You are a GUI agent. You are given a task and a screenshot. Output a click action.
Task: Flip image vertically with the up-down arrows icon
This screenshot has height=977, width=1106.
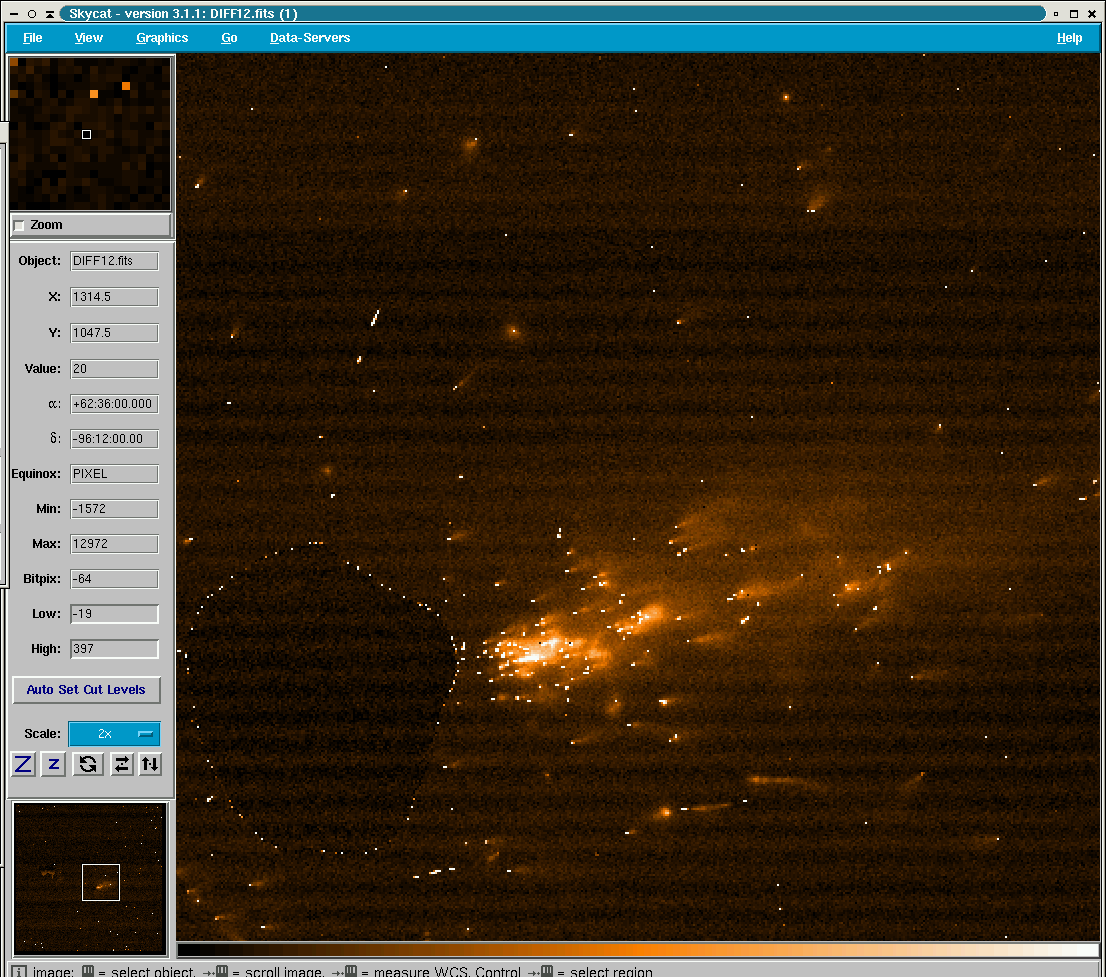tap(150, 764)
